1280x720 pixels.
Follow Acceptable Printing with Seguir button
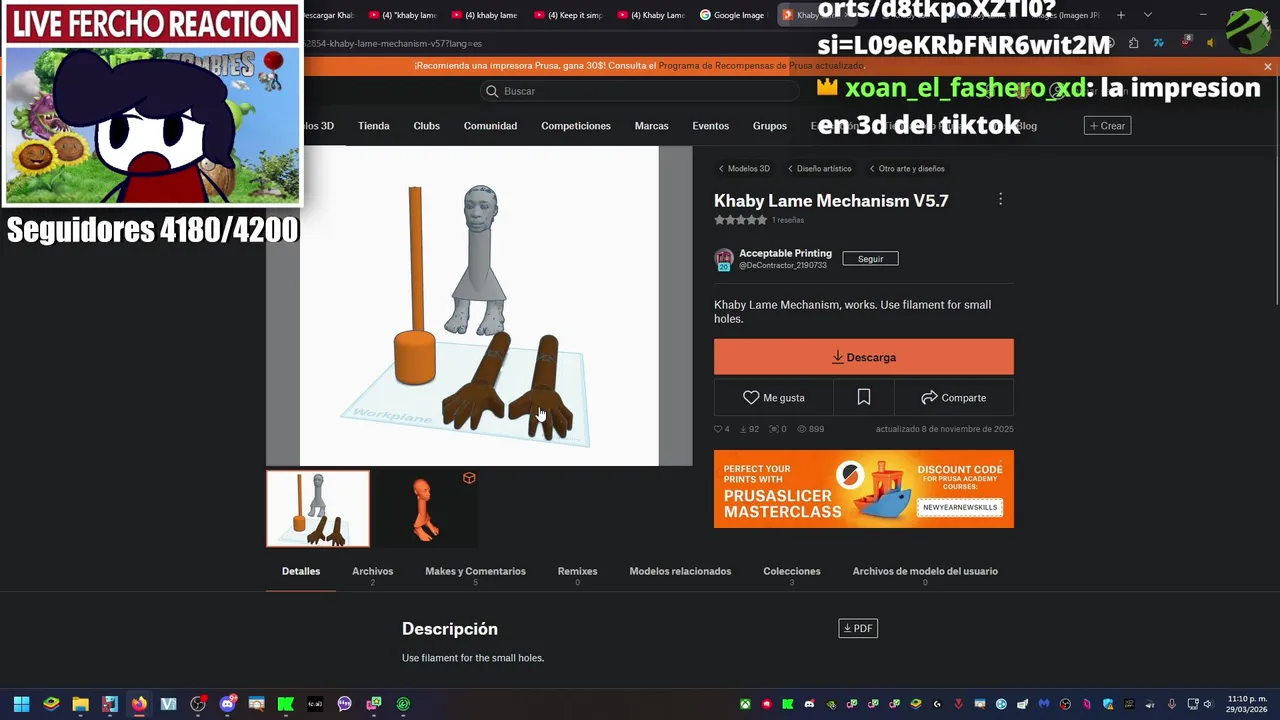pyautogui.click(x=870, y=259)
